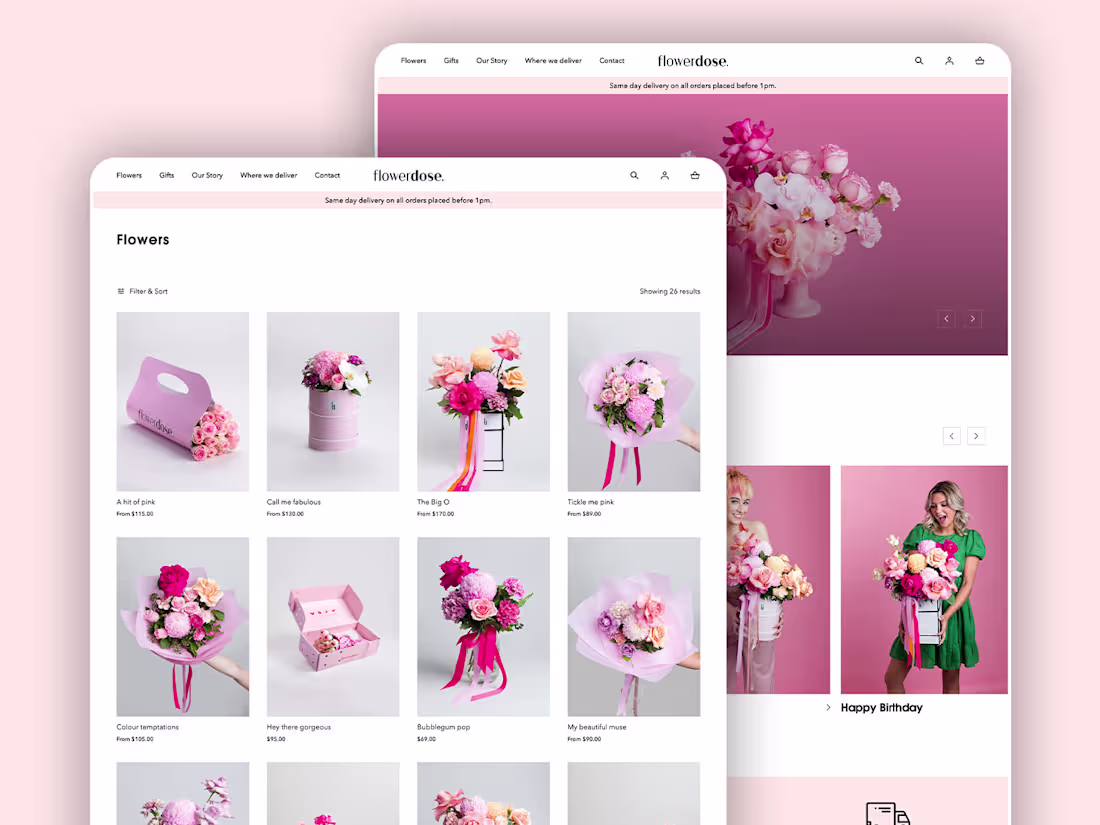
Task: Open account icon in the front window
Action: (664, 175)
